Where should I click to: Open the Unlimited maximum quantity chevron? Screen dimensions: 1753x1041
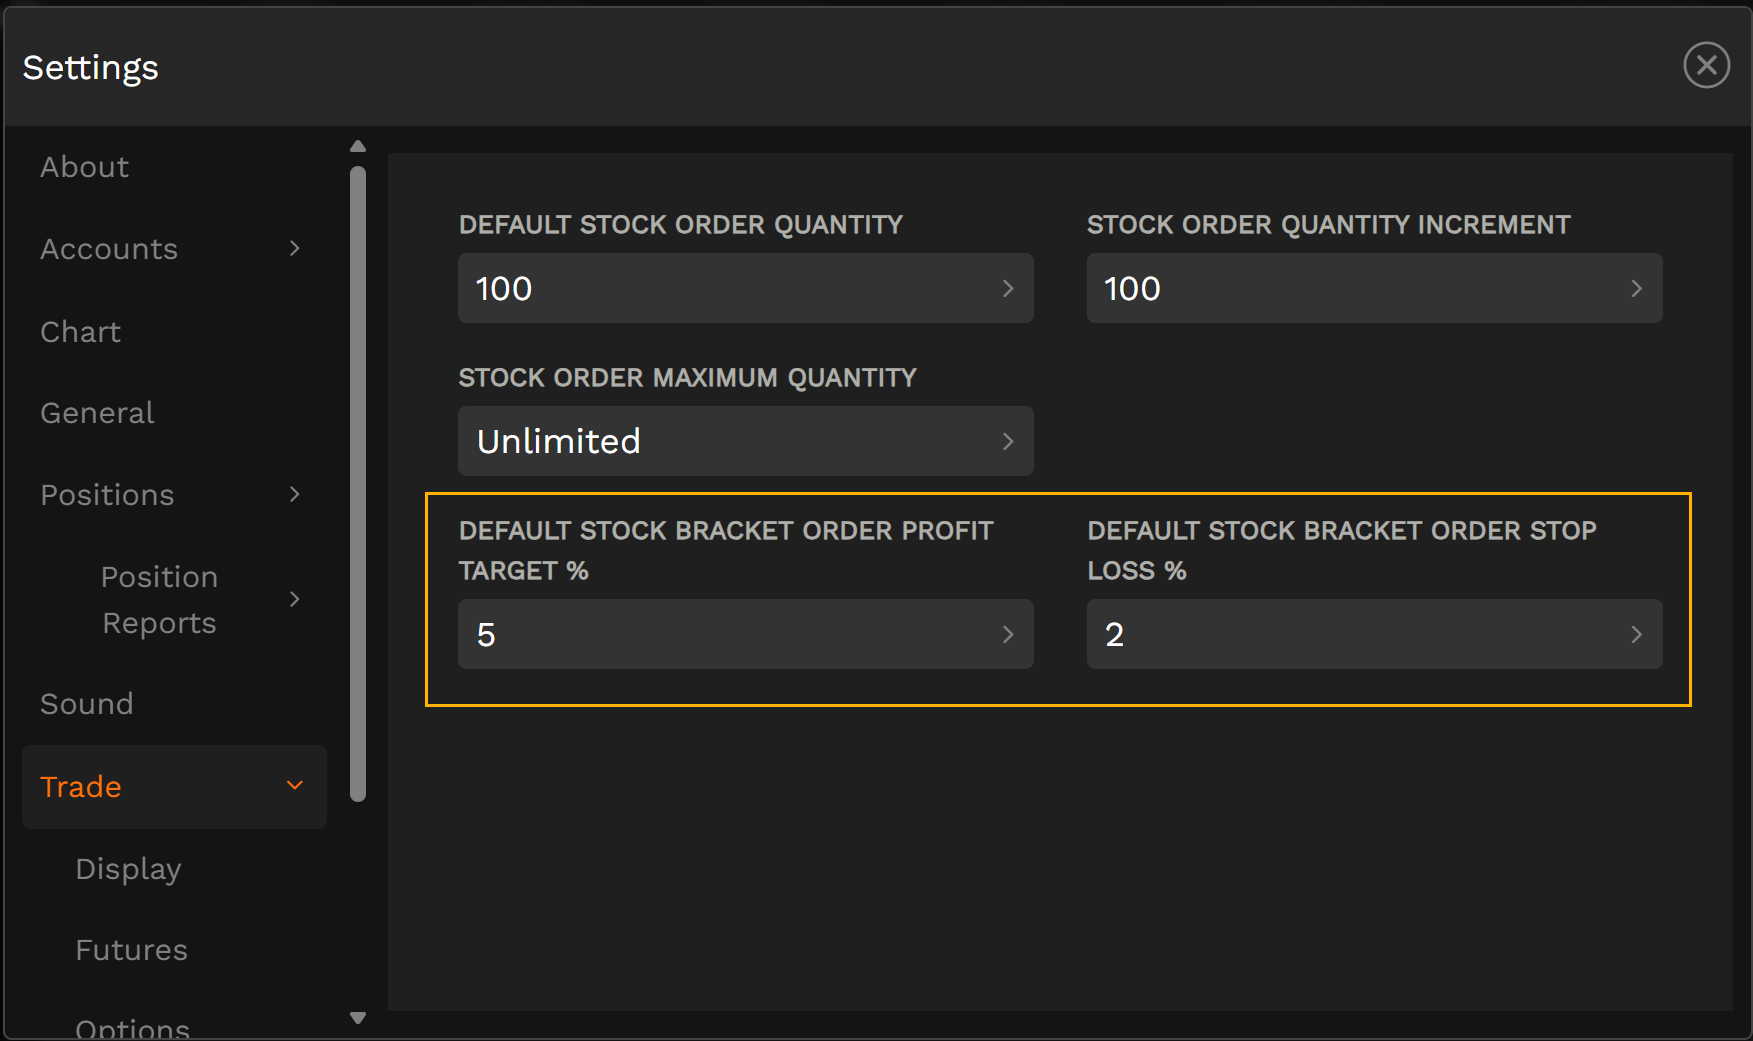pyautogui.click(x=1008, y=441)
